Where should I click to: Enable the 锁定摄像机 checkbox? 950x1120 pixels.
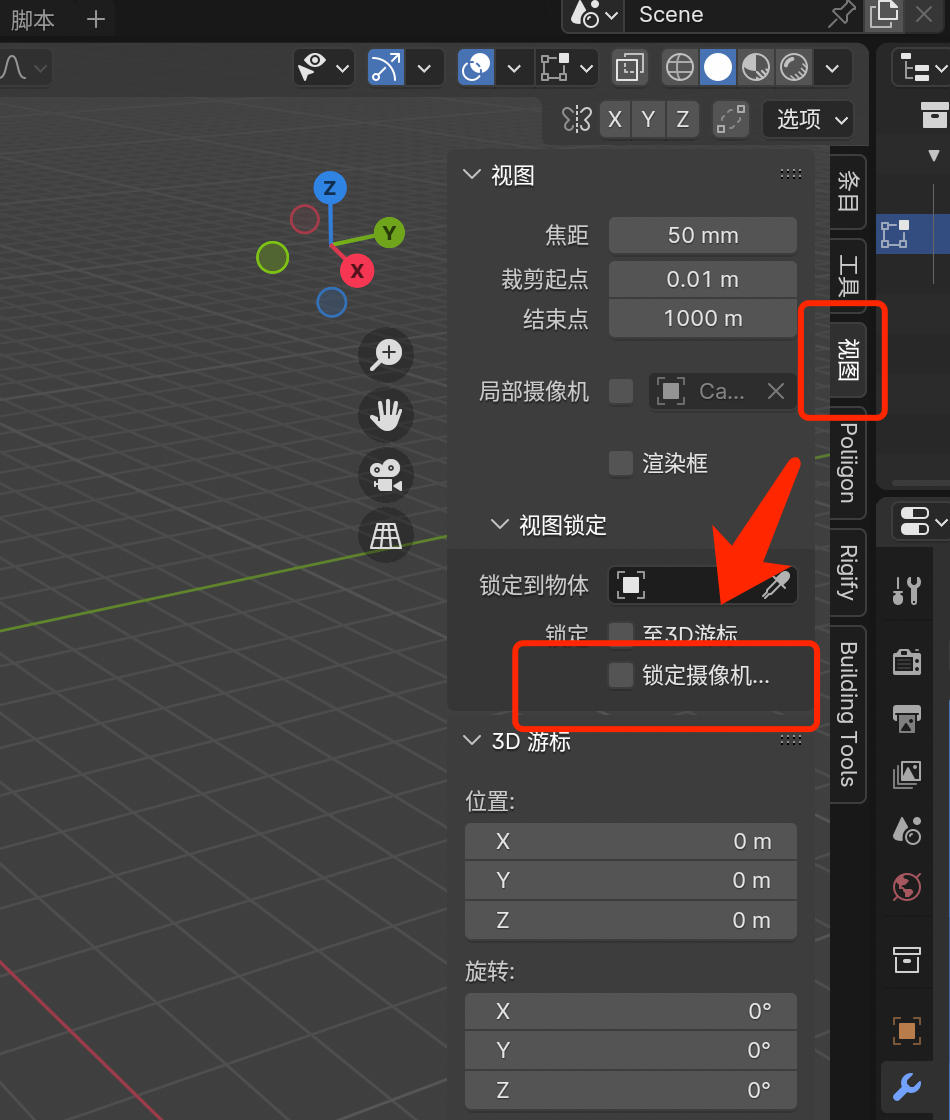620,675
